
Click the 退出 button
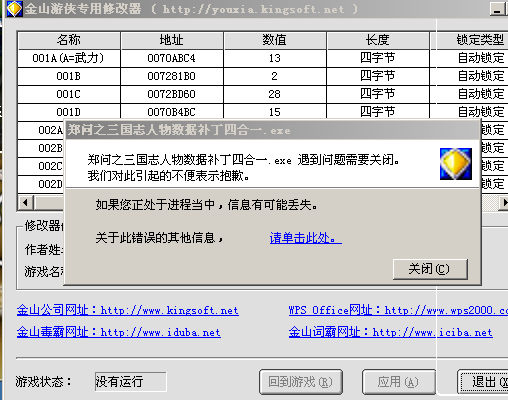(x=483, y=382)
